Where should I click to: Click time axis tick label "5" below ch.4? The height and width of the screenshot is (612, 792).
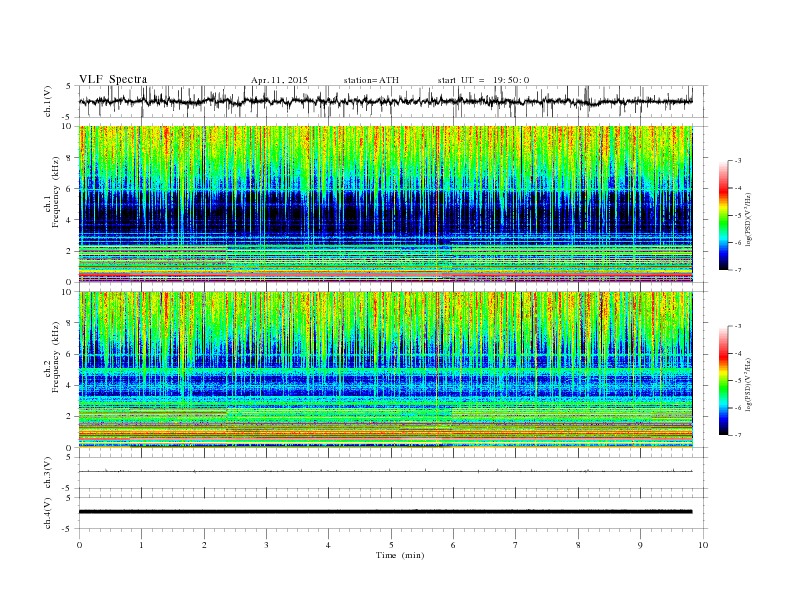pos(391,545)
